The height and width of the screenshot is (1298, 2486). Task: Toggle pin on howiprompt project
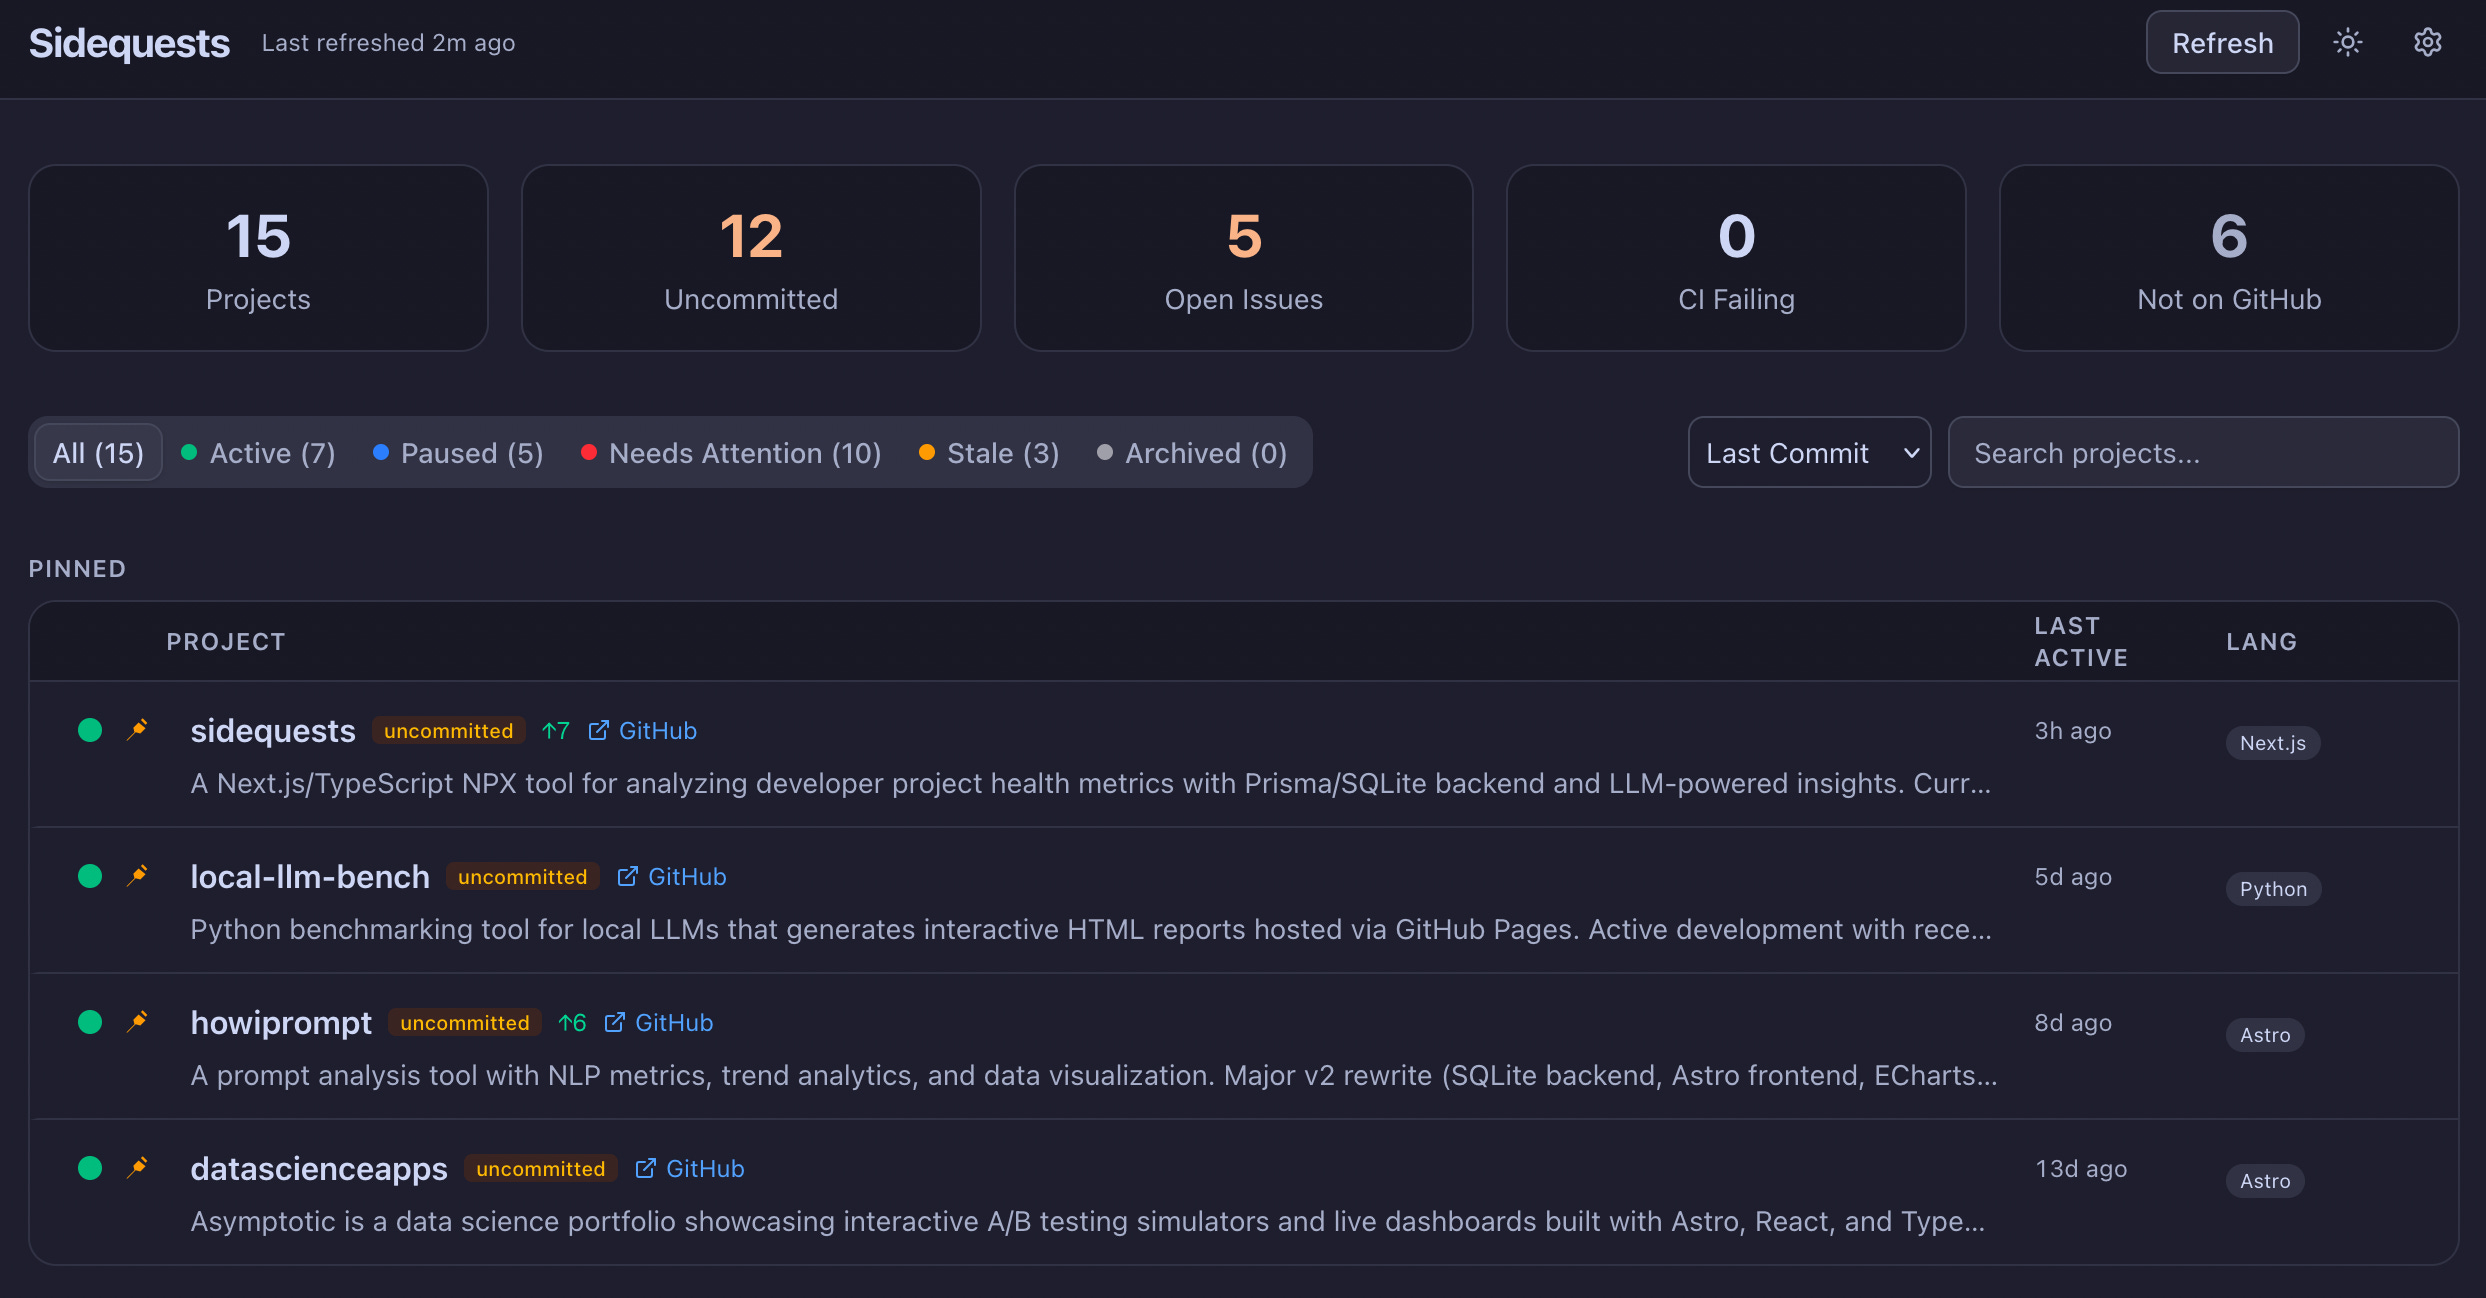point(138,1022)
